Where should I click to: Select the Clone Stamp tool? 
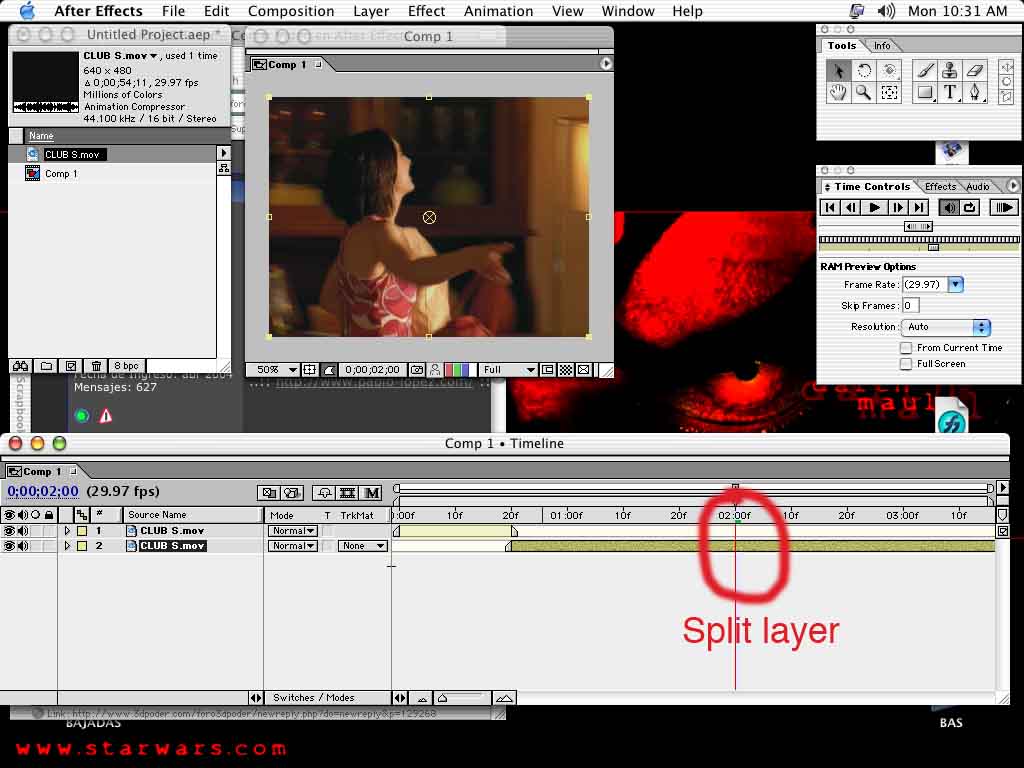pyautogui.click(x=950, y=71)
